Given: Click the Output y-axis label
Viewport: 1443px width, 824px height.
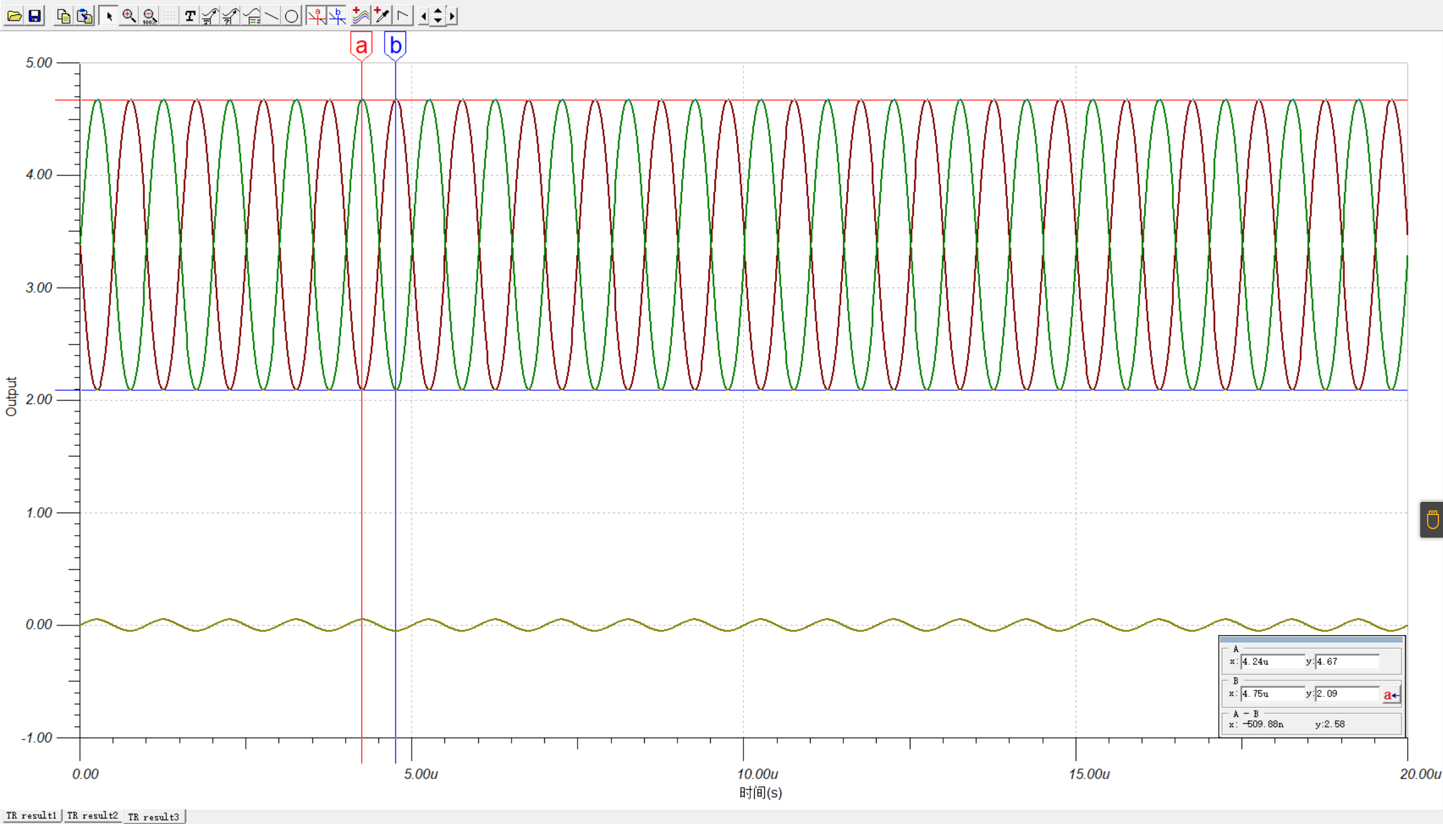Looking at the screenshot, I should click(x=12, y=397).
